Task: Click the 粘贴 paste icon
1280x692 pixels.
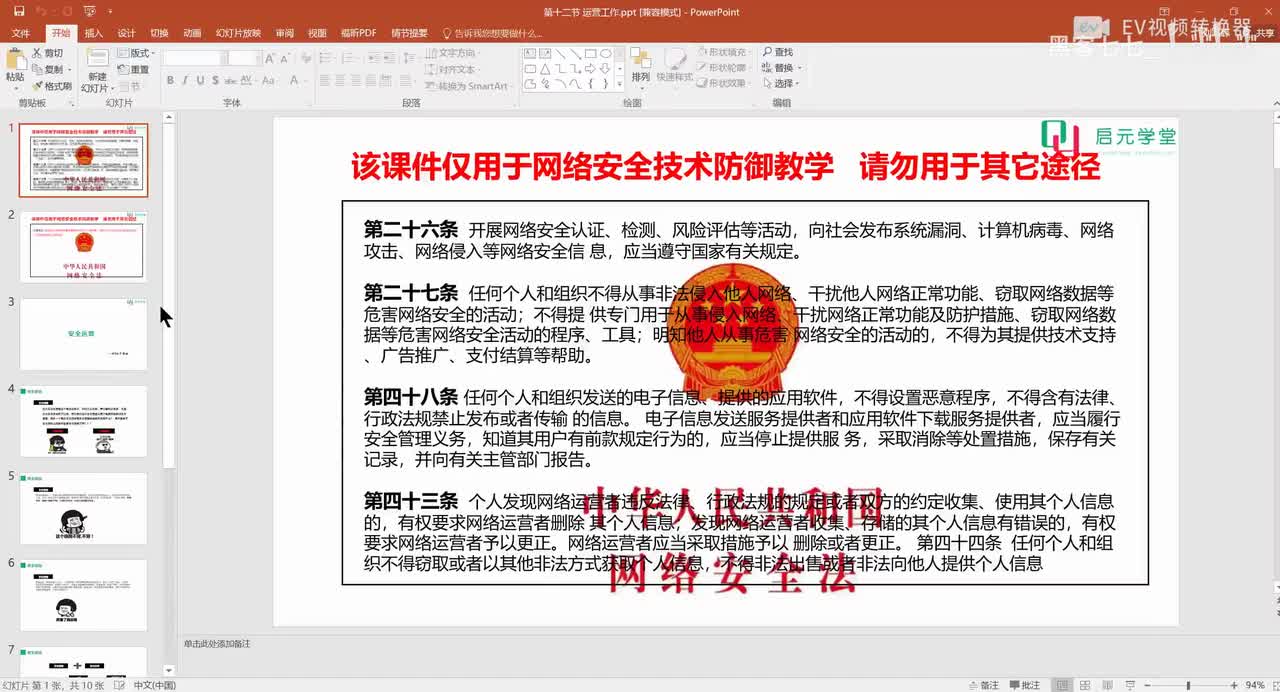Action: coord(15,59)
